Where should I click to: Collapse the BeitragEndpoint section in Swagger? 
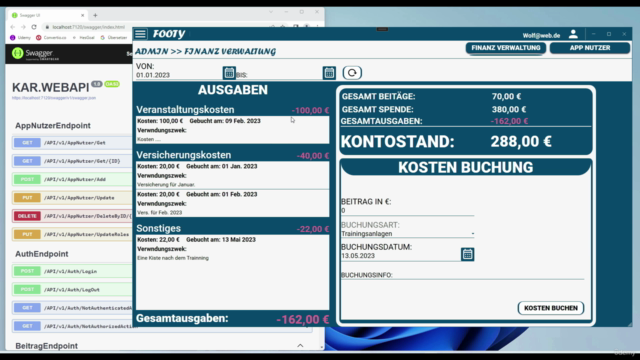300,346
